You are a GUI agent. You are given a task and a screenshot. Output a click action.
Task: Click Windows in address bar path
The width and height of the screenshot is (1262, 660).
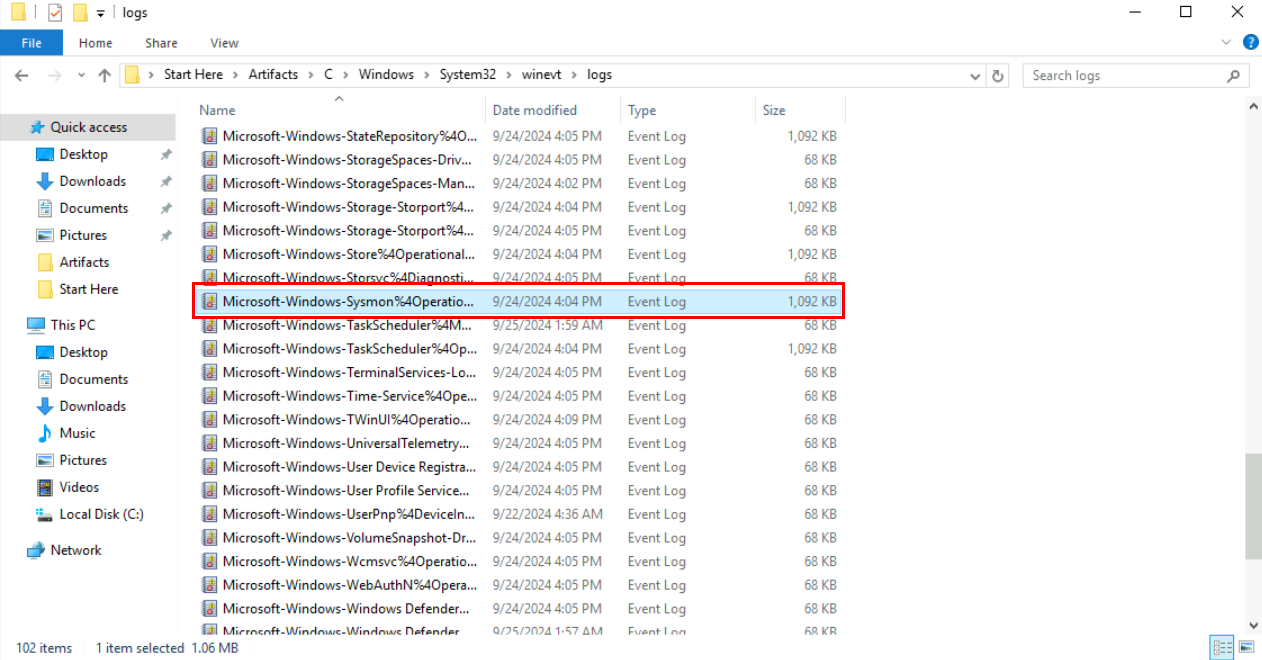coord(386,75)
